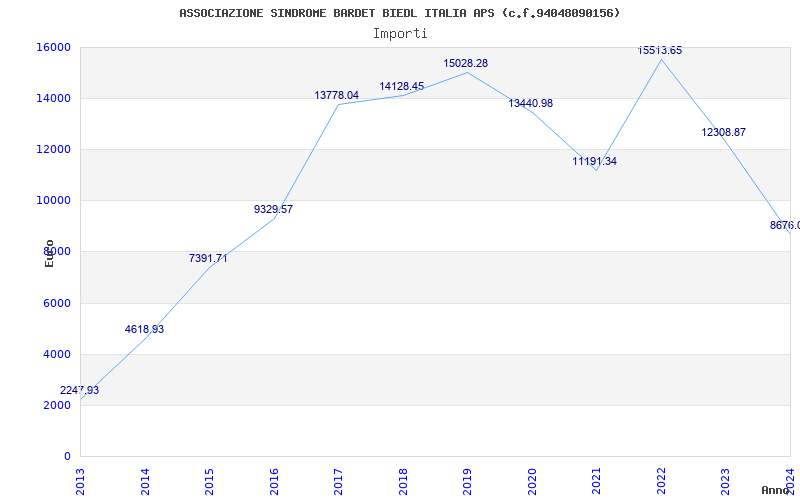Click y-axis value 2000
Viewport: 800px width, 500px height.
pyautogui.click(x=57, y=406)
